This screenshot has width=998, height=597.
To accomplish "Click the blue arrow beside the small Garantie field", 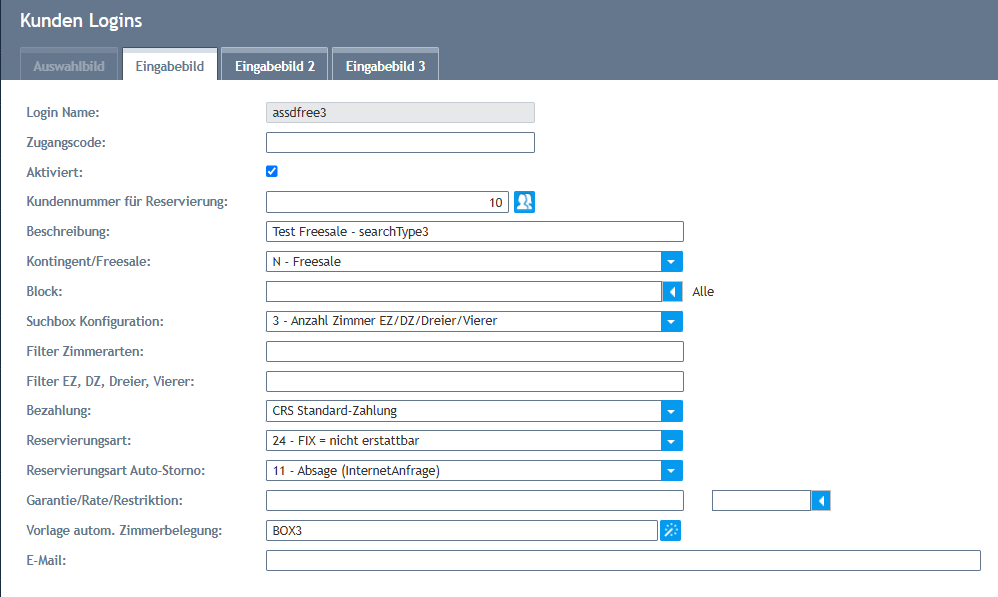I will click(821, 500).
